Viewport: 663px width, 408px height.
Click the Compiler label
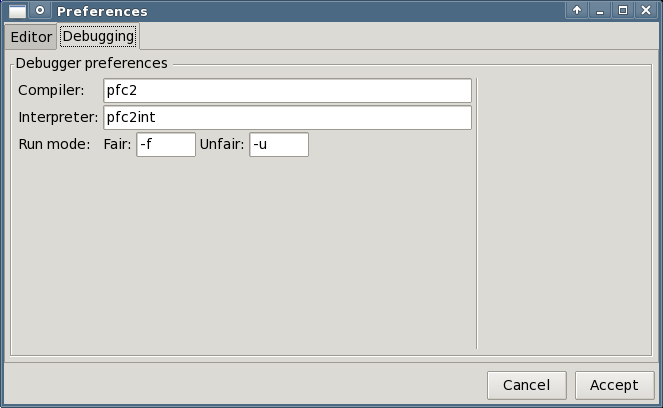(52, 91)
